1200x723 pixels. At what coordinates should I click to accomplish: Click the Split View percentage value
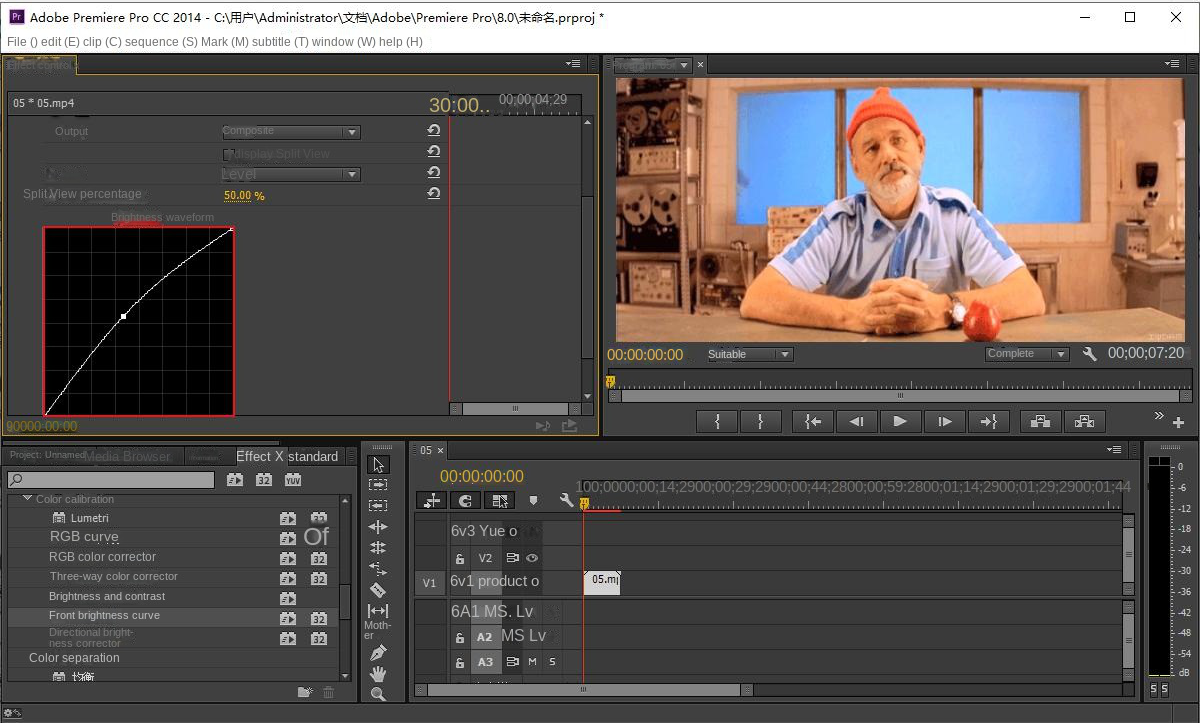[x=244, y=194]
